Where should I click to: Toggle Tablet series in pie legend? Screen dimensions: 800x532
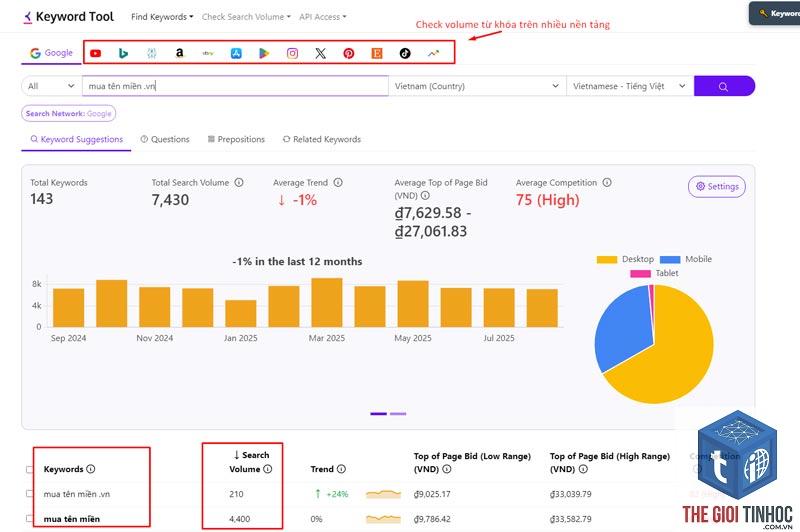tap(655, 273)
